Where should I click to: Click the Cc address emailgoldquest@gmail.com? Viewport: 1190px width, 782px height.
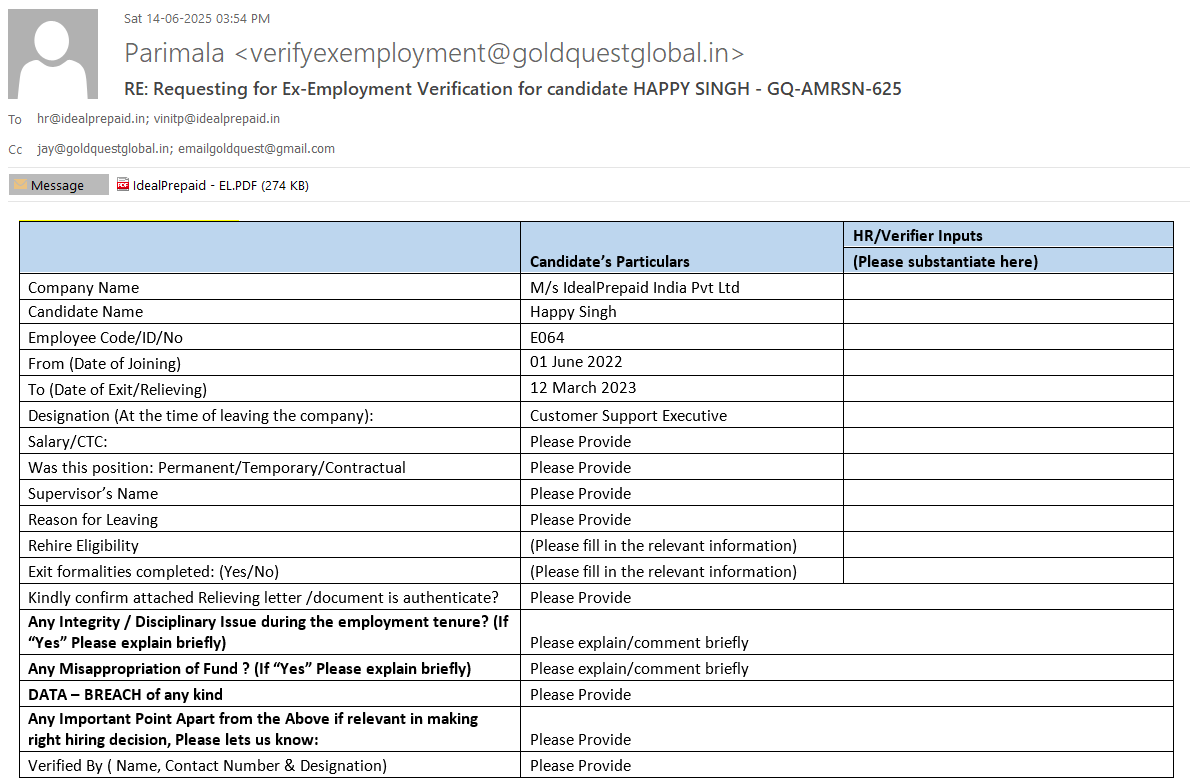(x=256, y=149)
